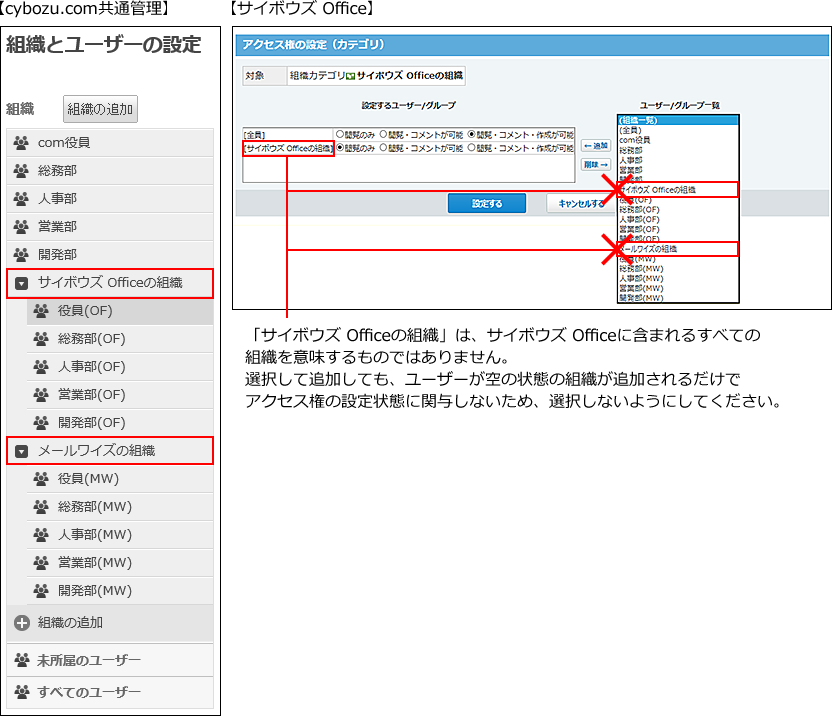The image size is (832, 716).
Task: Click the 削除→ button
Action: (x=596, y=165)
